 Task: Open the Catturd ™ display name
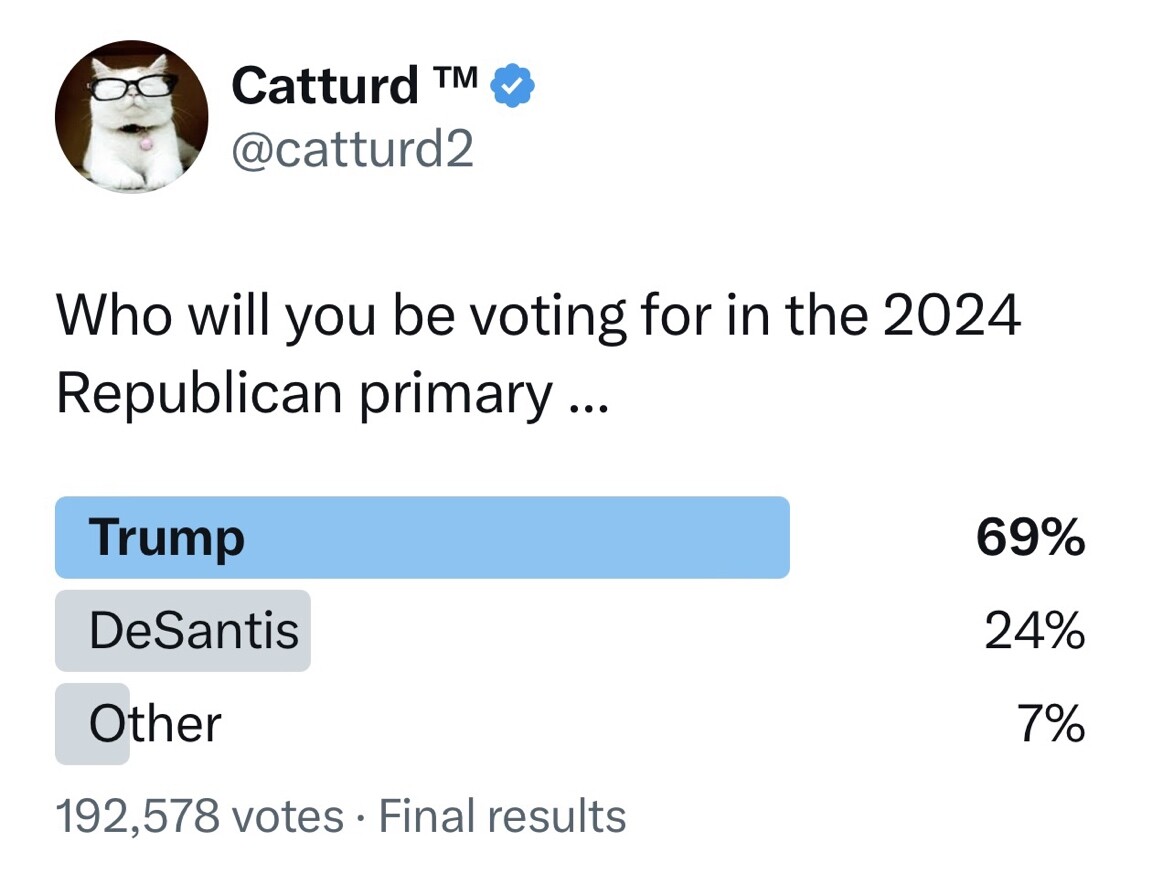tap(354, 85)
